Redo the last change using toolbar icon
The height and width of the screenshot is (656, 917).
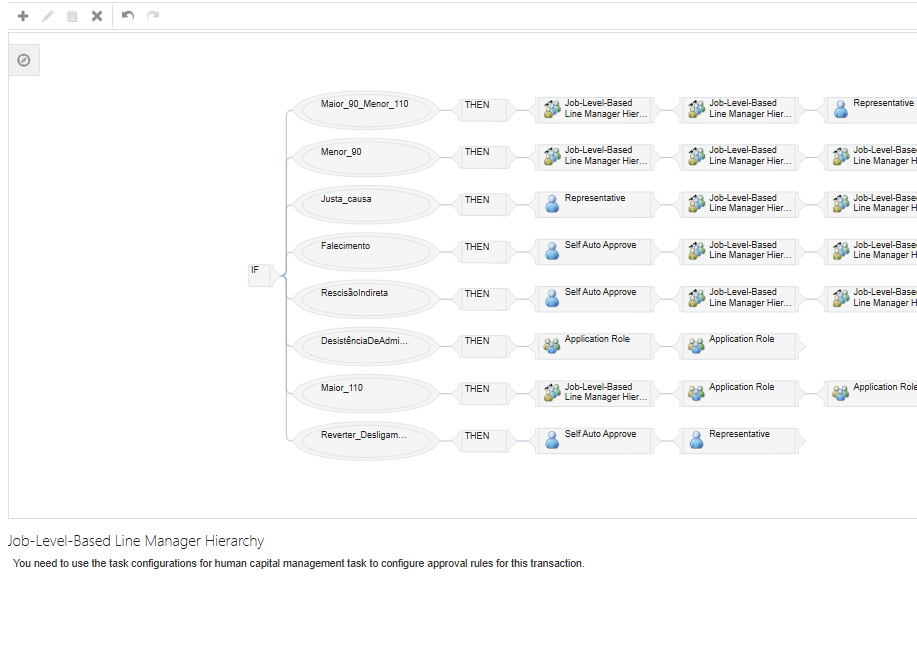[x=151, y=16]
